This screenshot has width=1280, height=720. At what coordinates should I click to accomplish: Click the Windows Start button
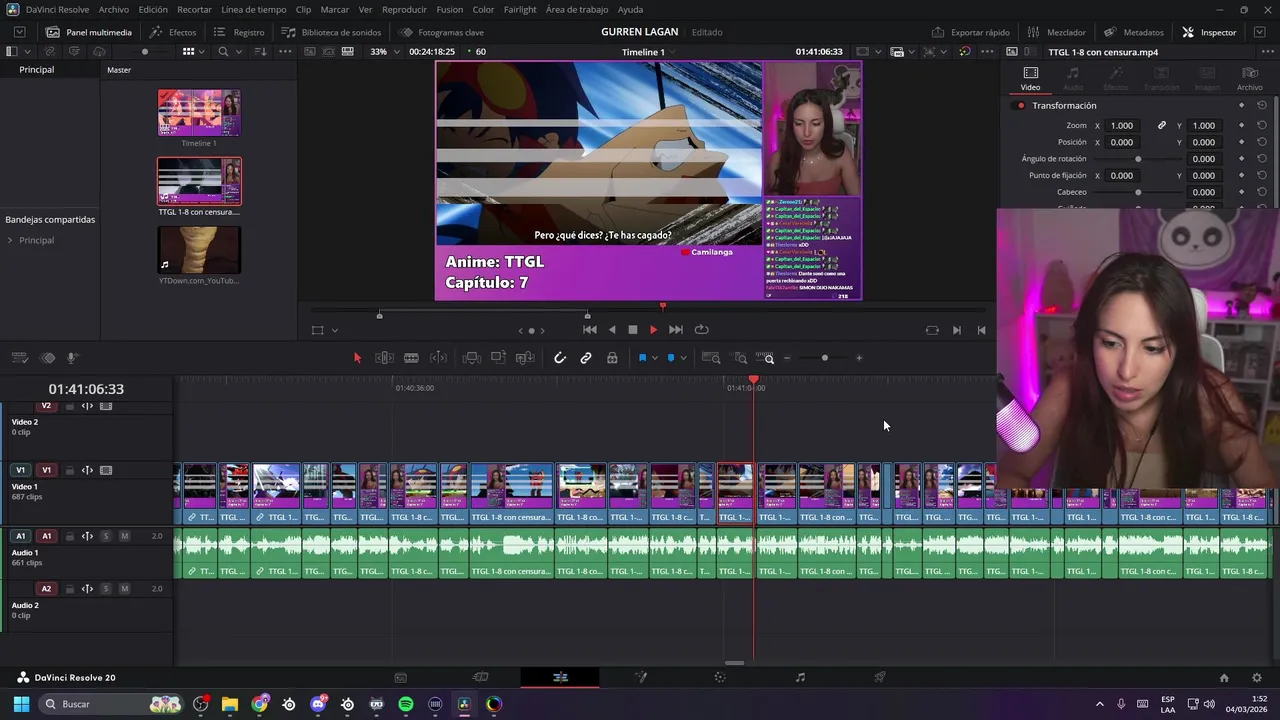pyautogui.click(x=21, y=704)
